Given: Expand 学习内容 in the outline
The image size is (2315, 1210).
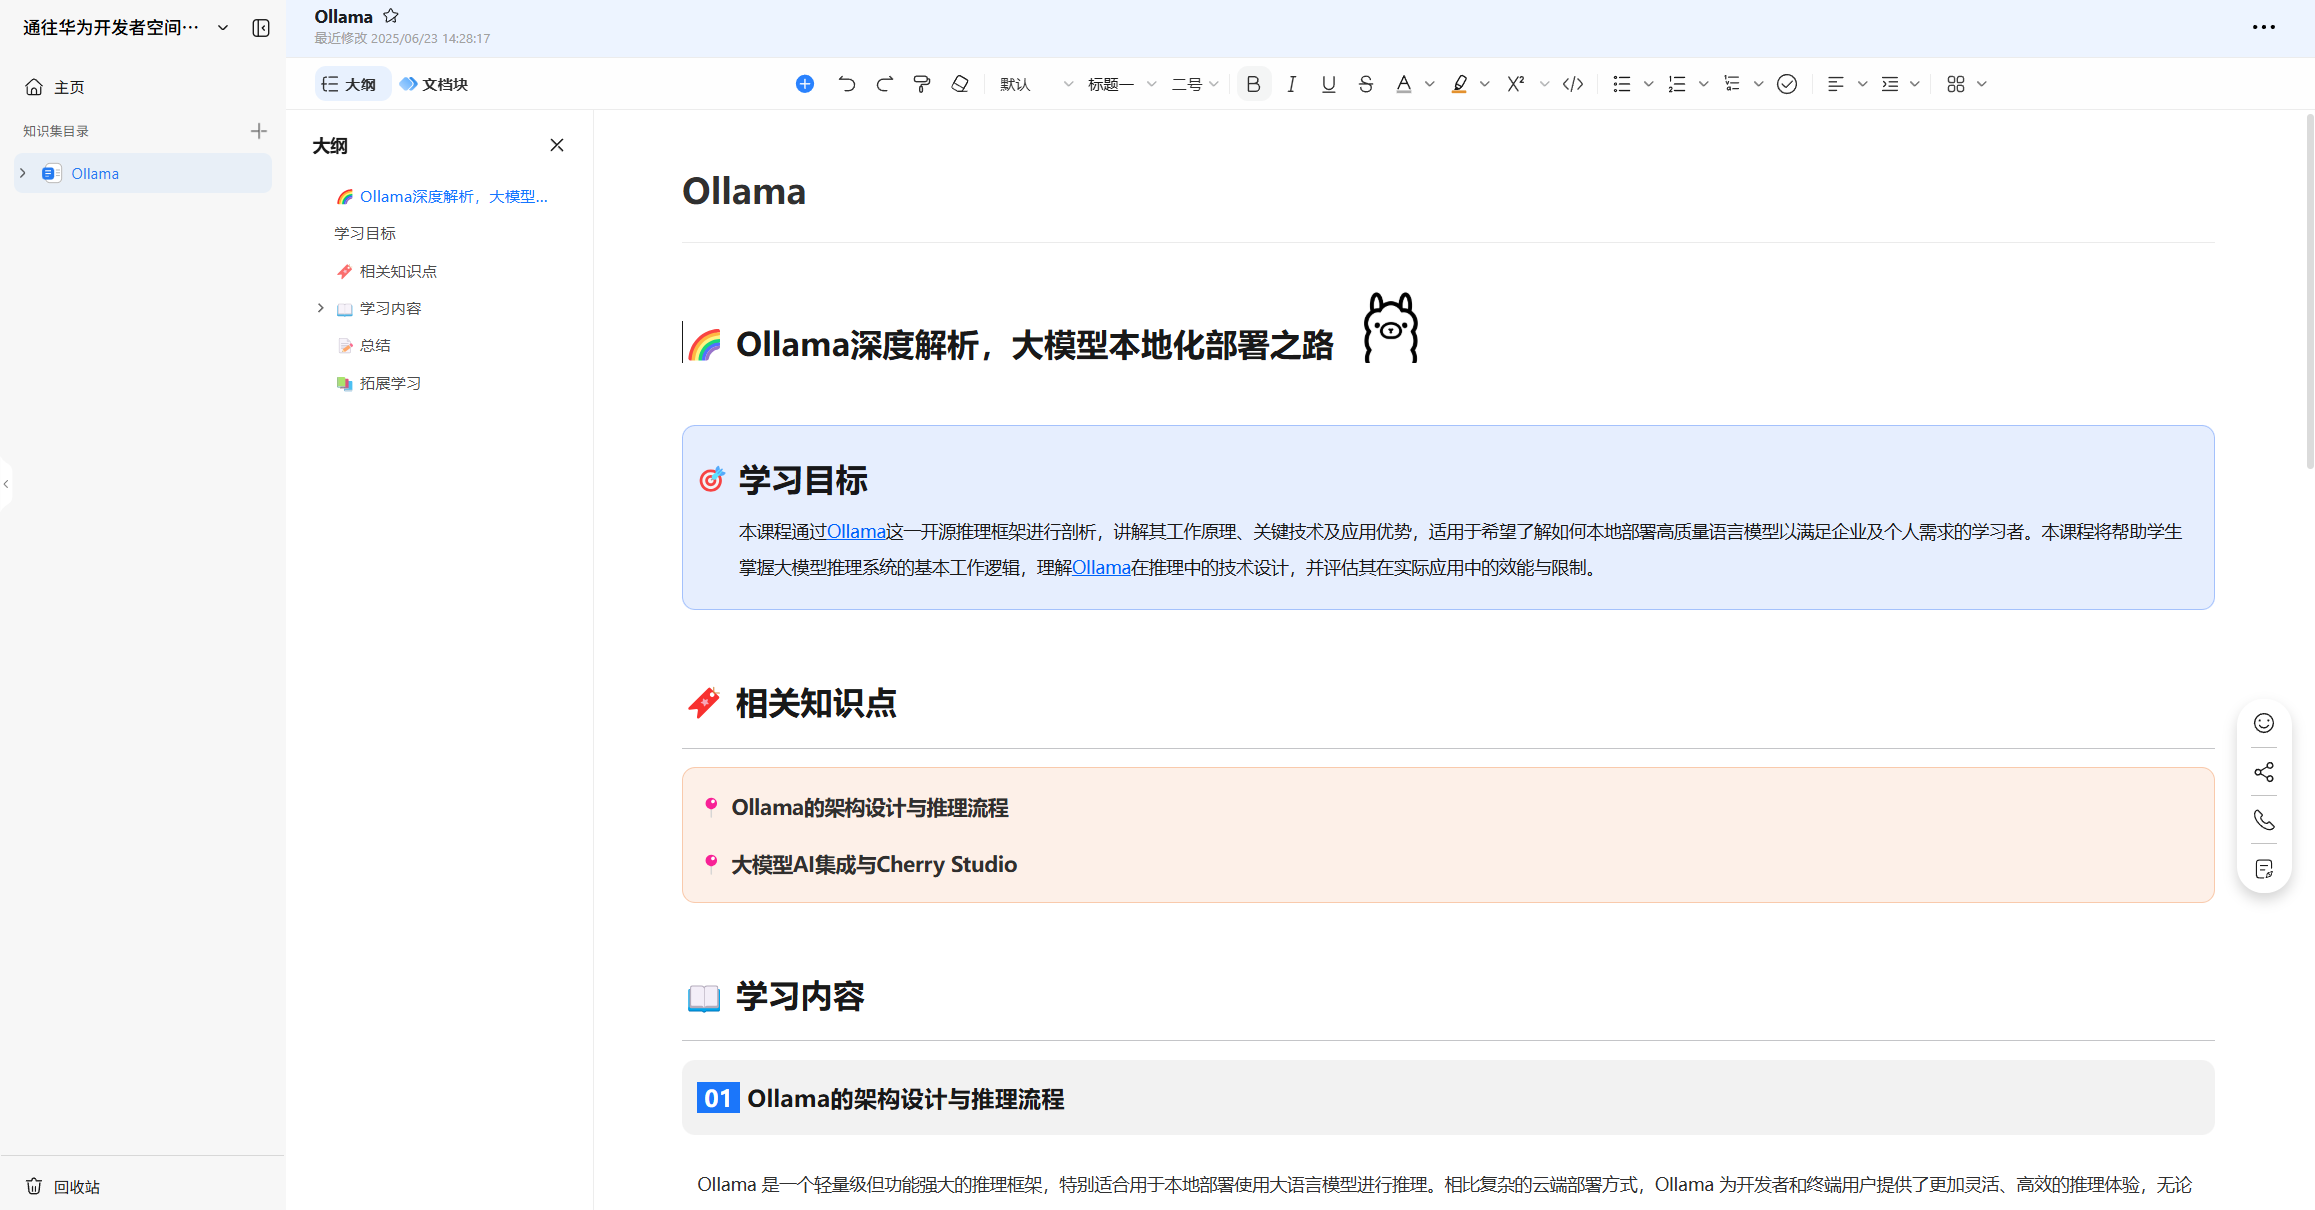Looking at the screenshot, I should click(320, 308).
